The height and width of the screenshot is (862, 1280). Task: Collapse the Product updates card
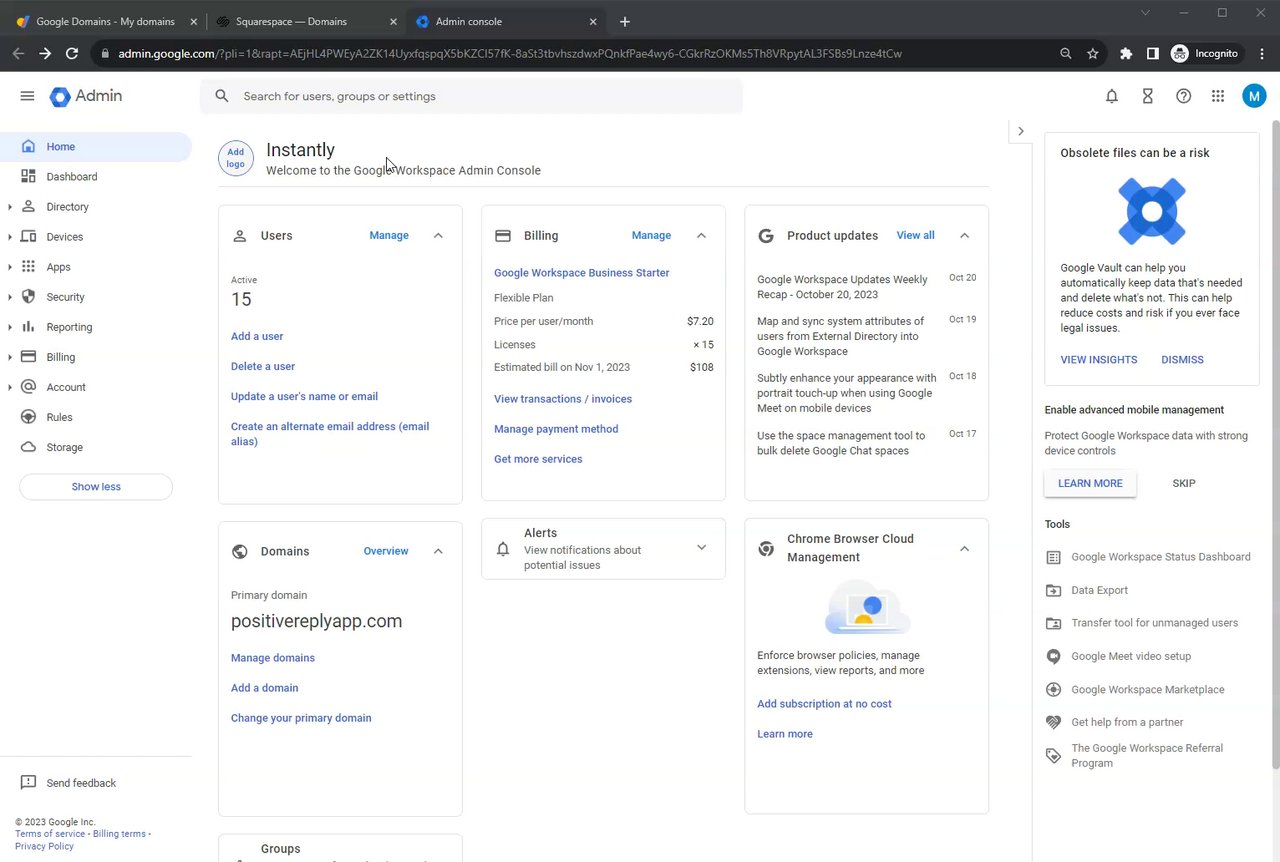tap(964, 236)
